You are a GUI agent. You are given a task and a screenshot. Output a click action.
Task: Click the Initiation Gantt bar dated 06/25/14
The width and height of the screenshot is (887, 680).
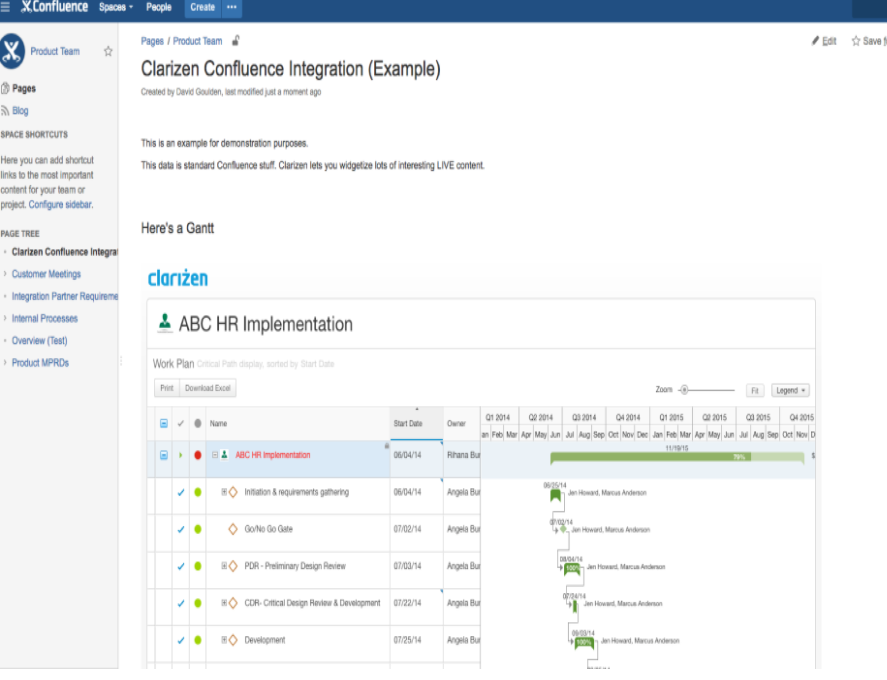[556, 496]
